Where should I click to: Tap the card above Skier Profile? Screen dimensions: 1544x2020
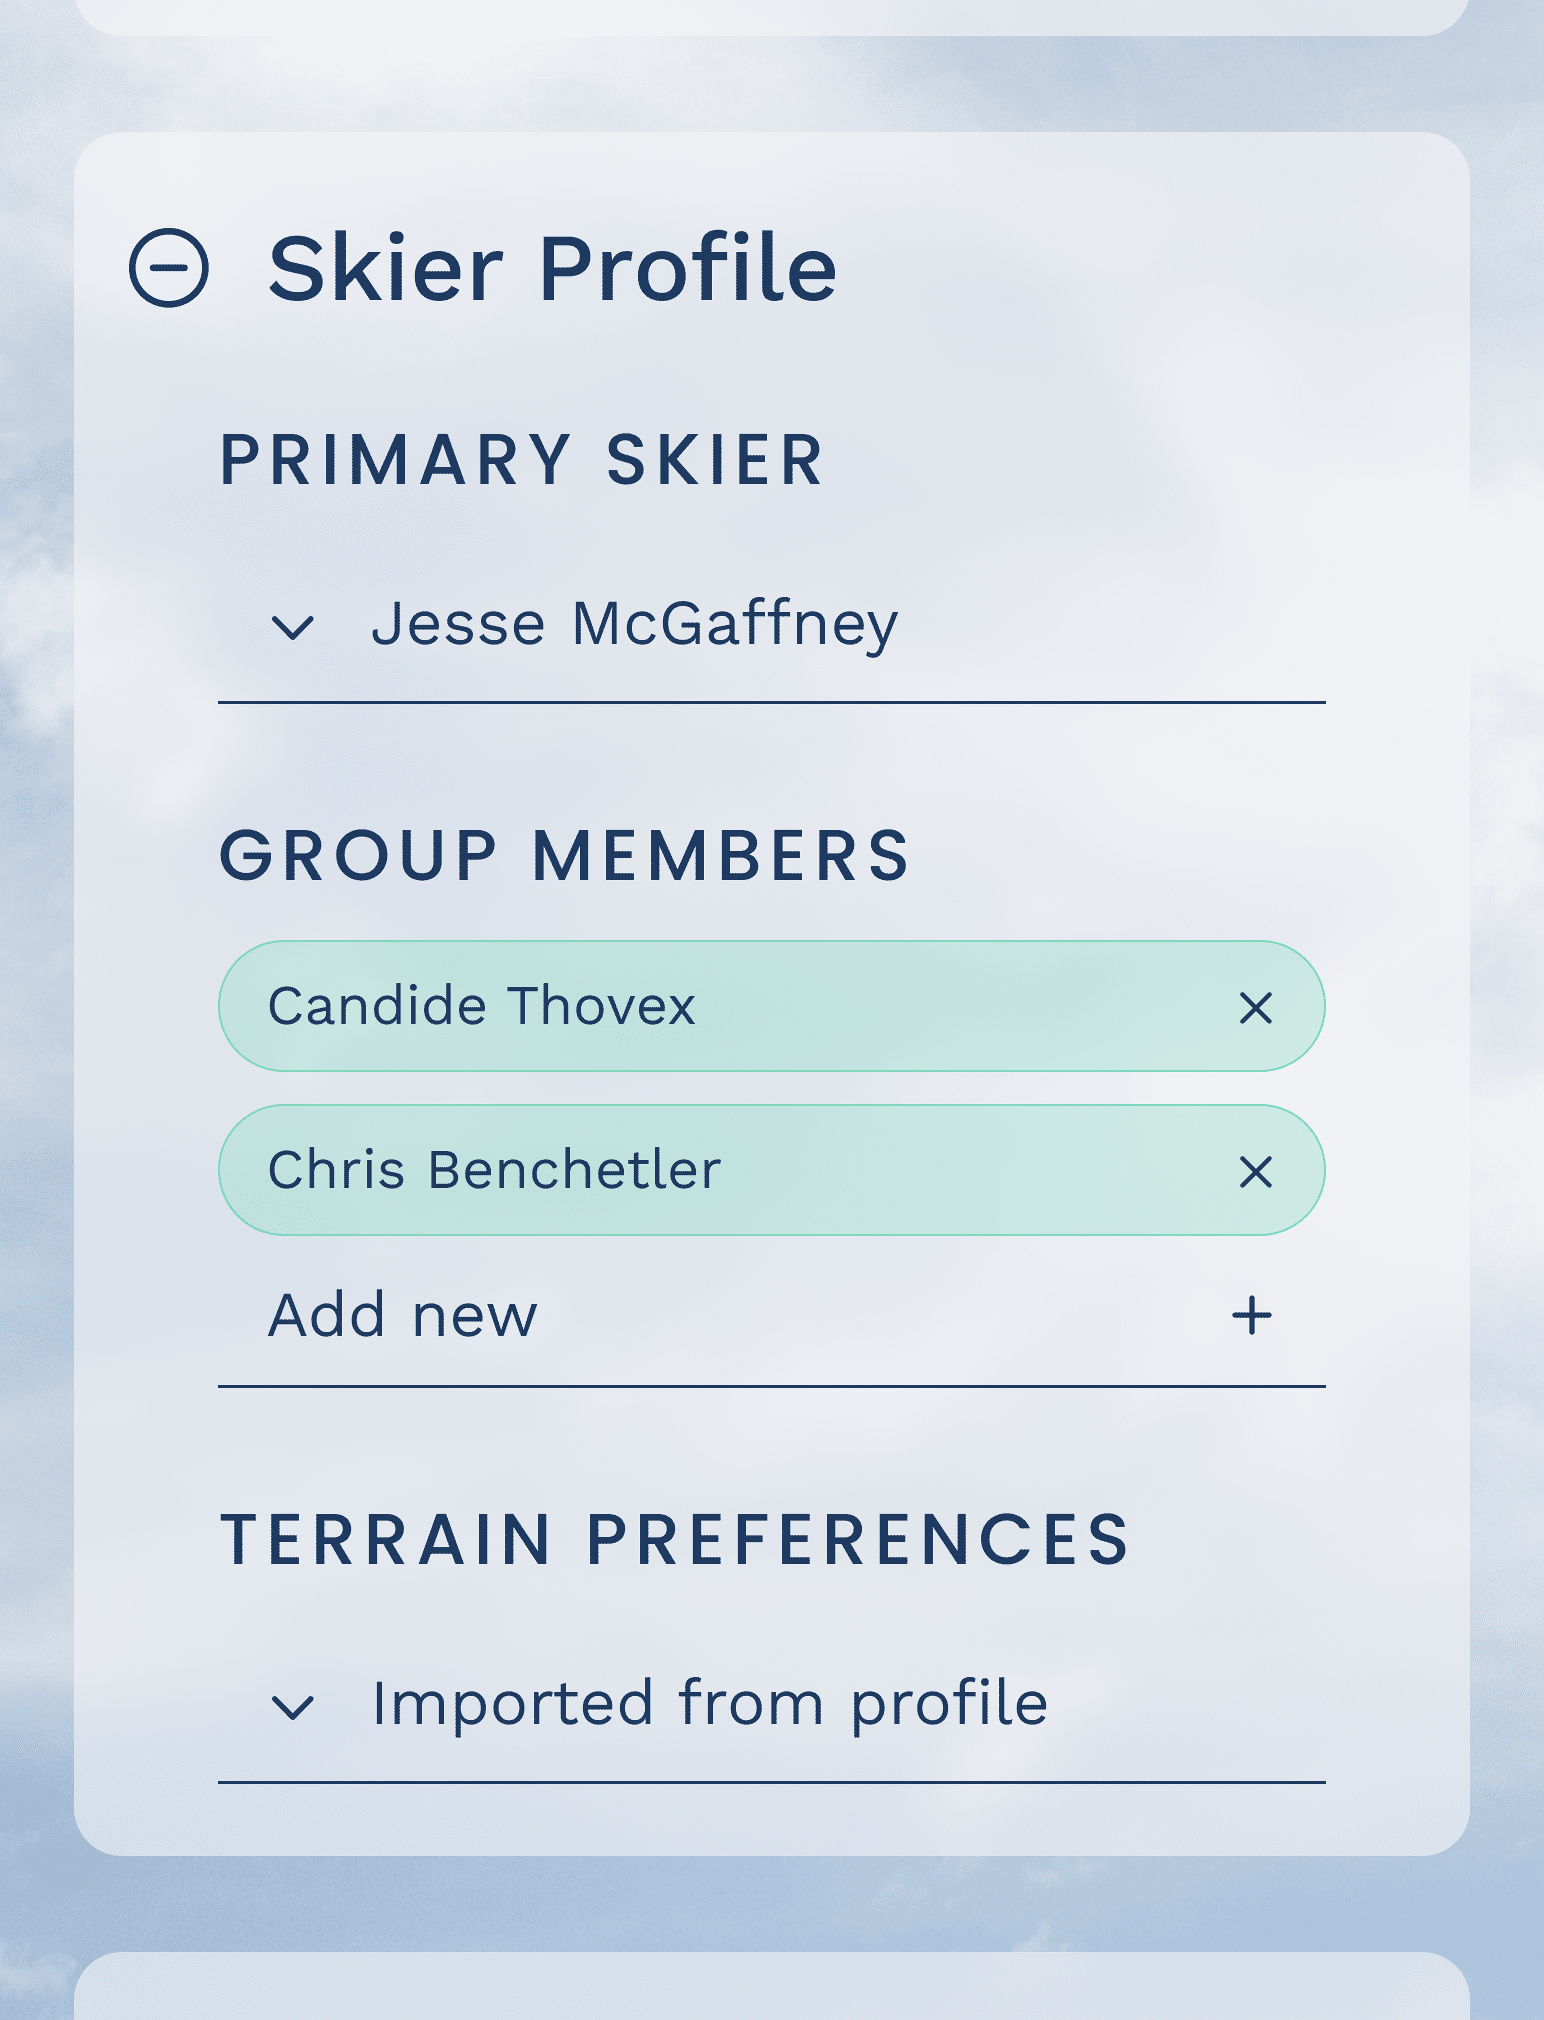point(772,17)
